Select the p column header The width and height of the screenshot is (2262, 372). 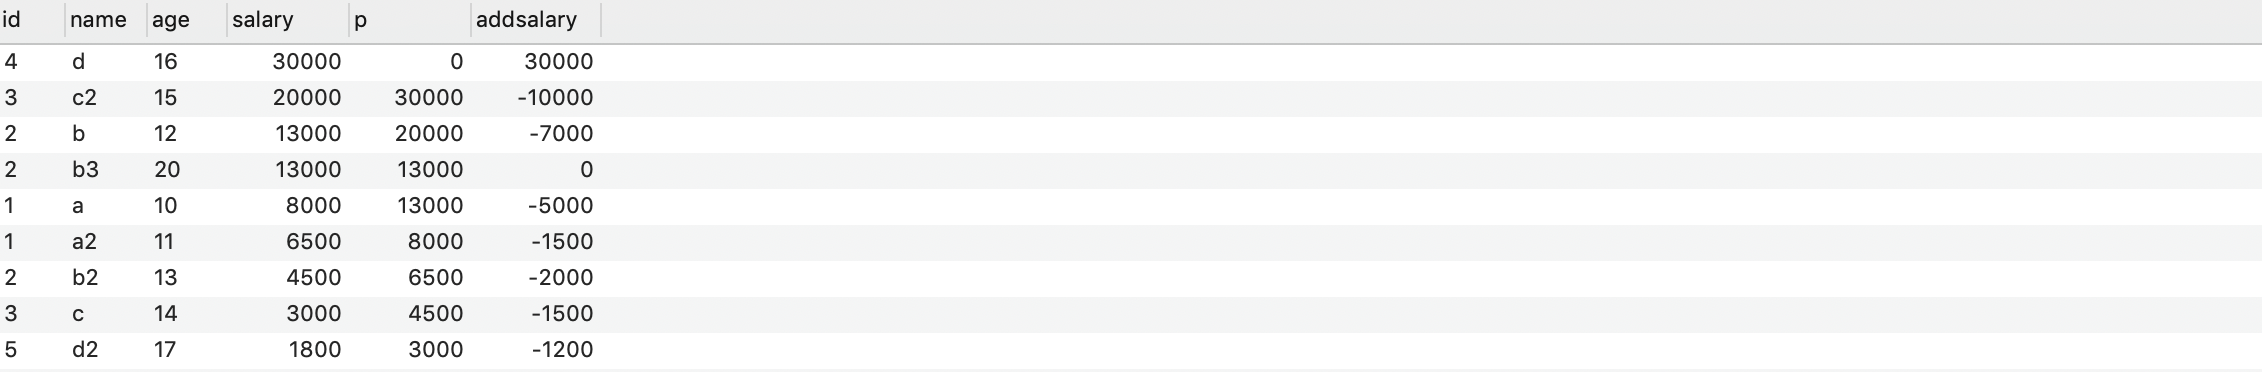[x=410, y=20]
